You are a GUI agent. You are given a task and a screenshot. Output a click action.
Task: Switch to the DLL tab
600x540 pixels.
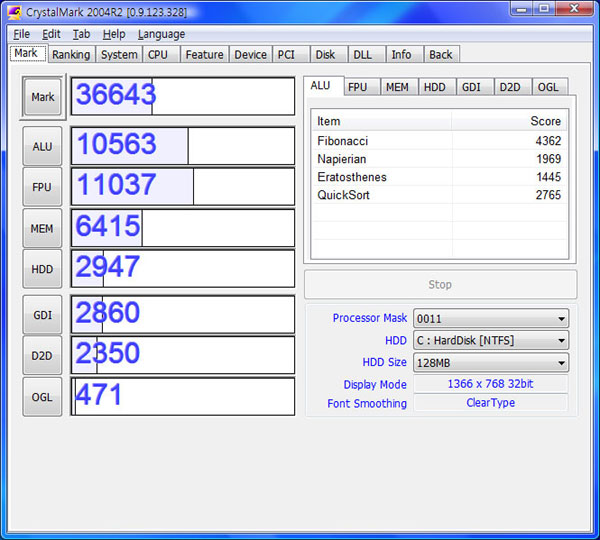pos(367,55)
